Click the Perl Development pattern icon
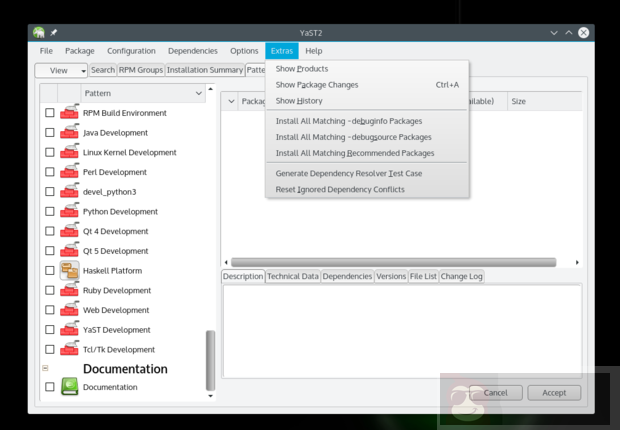Image resolution: width=620 pixels, height=430 pixels. click(69, 172)
